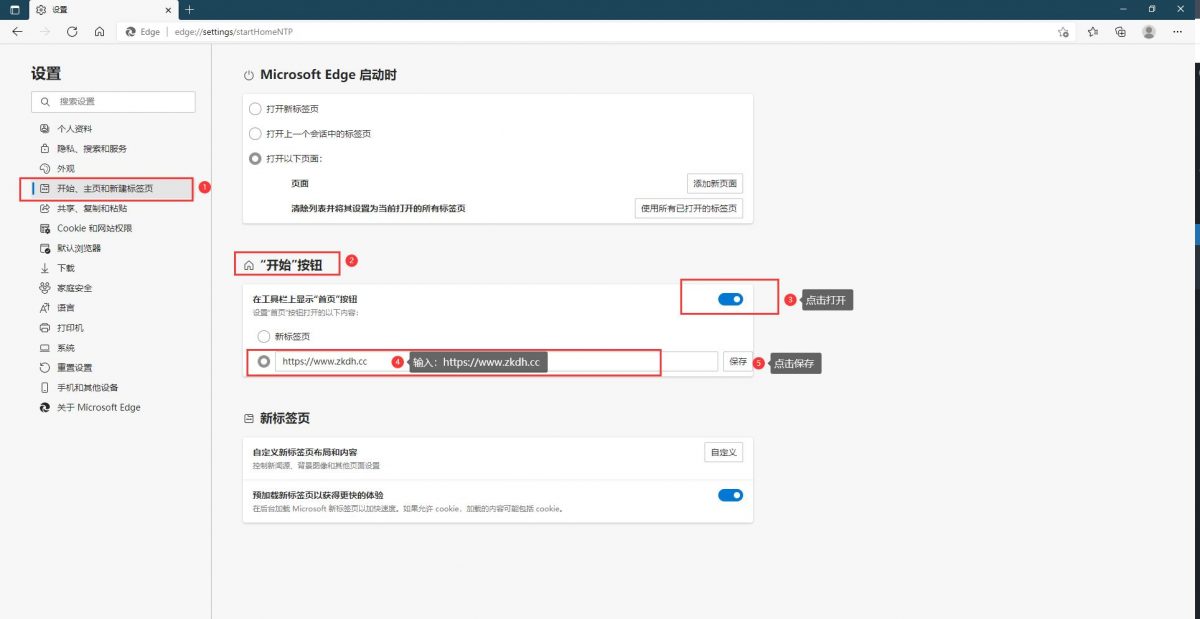
Task: Click the home icon in toolbar
Action: pos(99,32)
